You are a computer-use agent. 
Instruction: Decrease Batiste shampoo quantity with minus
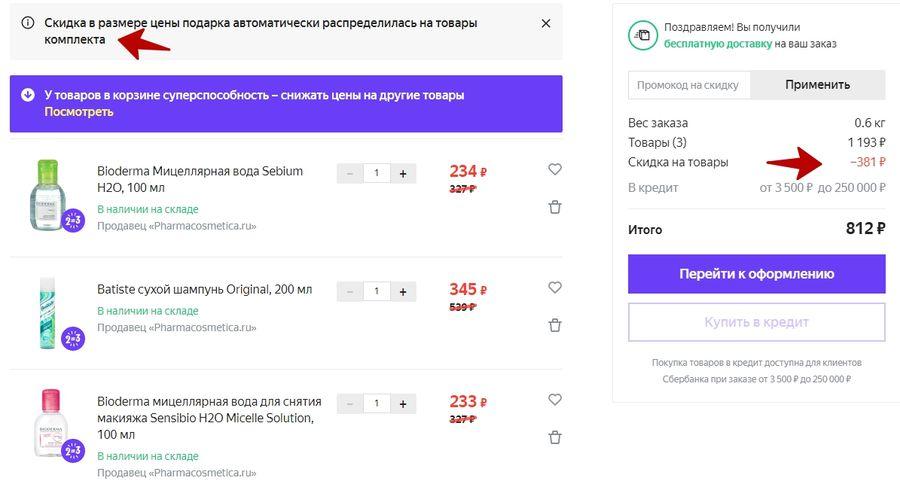click(x=350, y=291)
